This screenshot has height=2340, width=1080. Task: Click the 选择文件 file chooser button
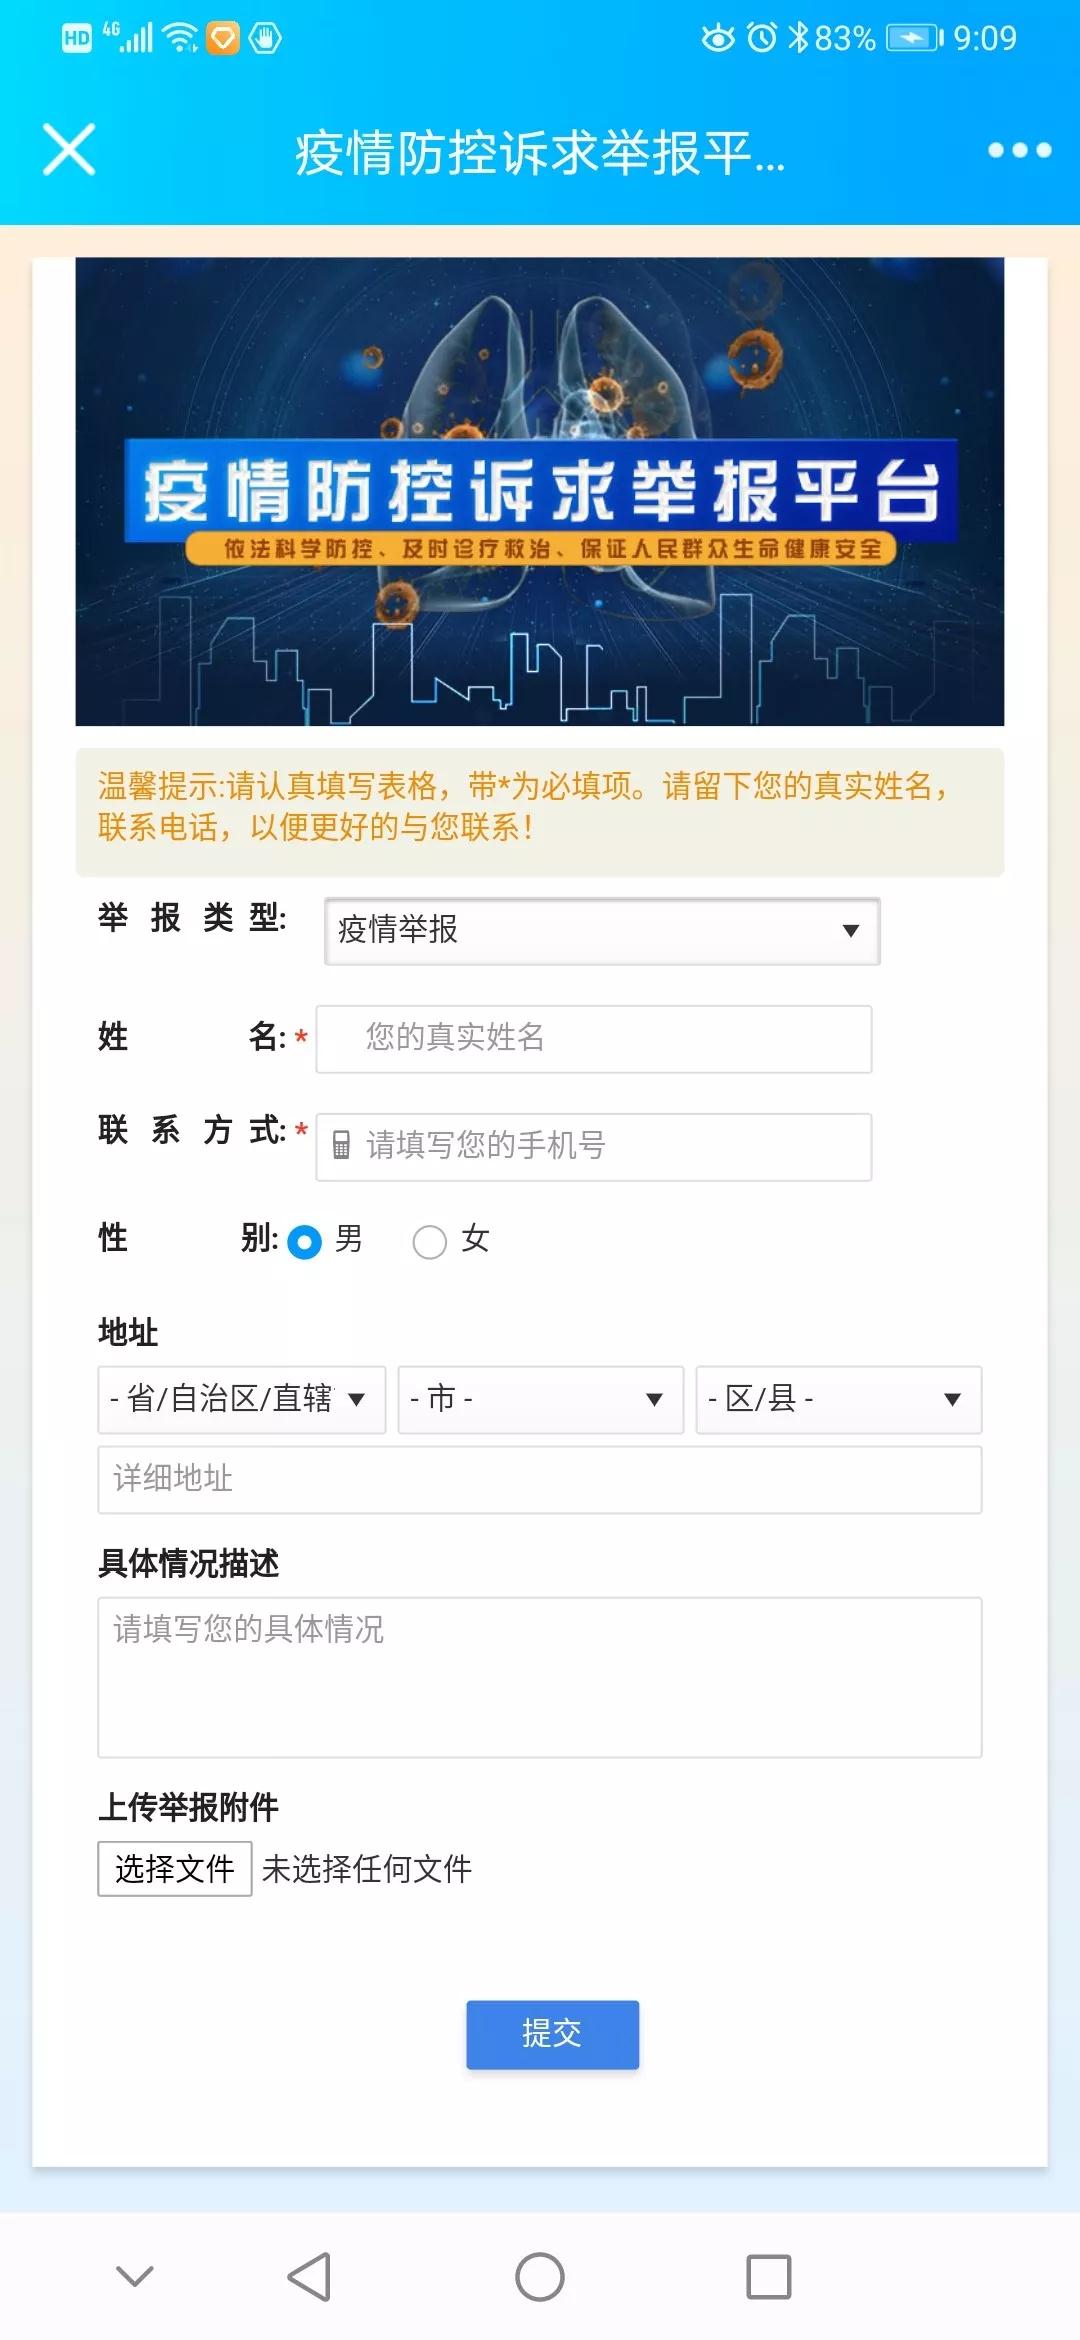tap(174, 1868)
